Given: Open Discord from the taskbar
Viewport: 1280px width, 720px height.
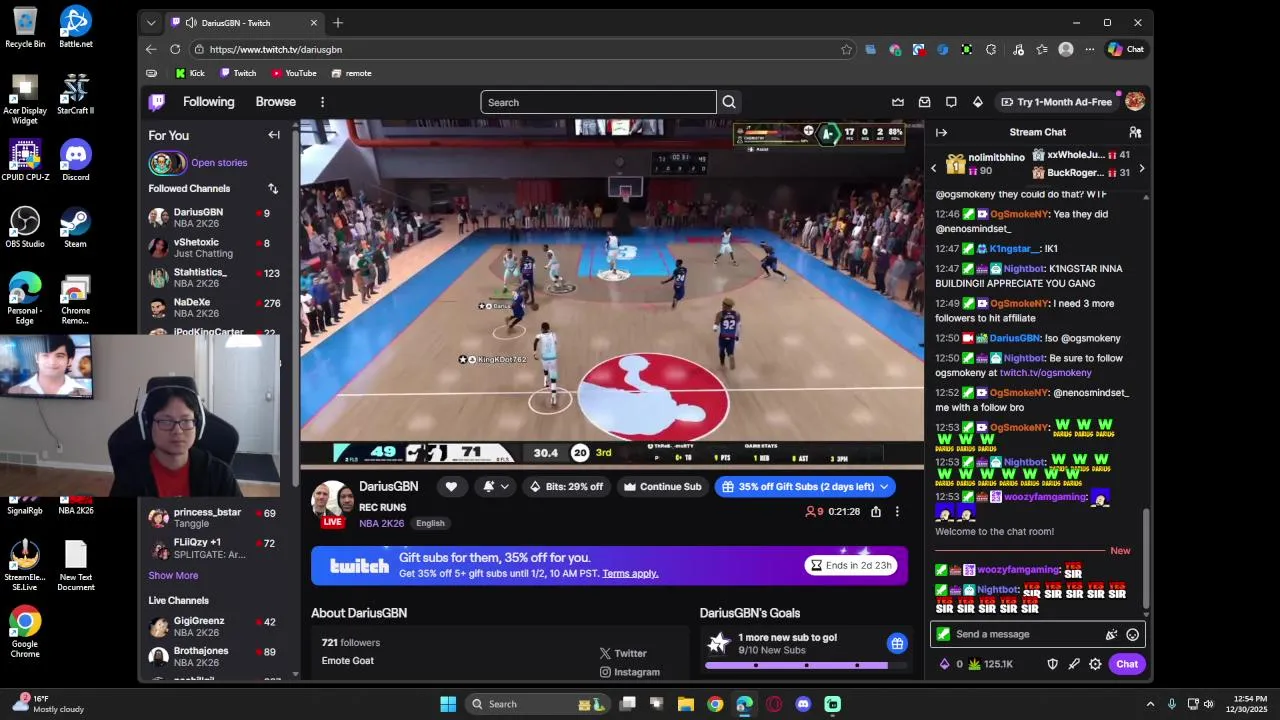Looking at the screenshot, I should pos(803,704).
